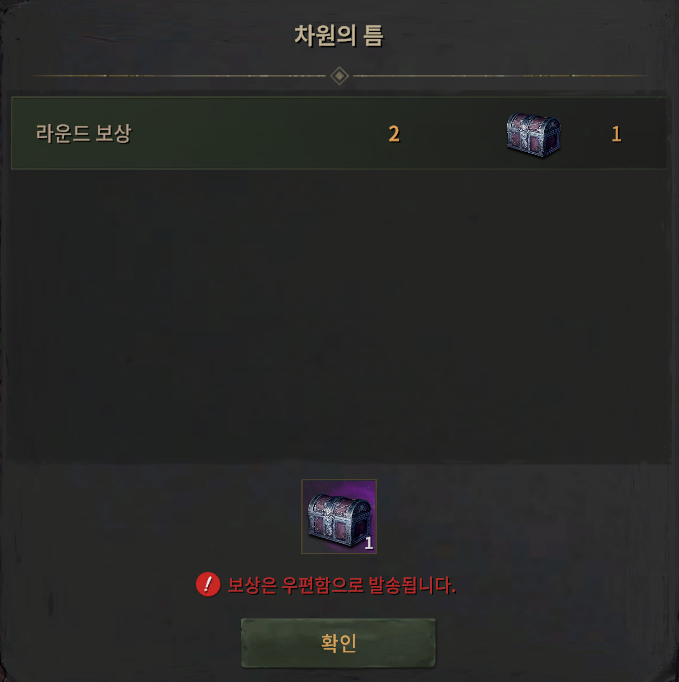Open the purple reward chest item slot

point(339,516)
